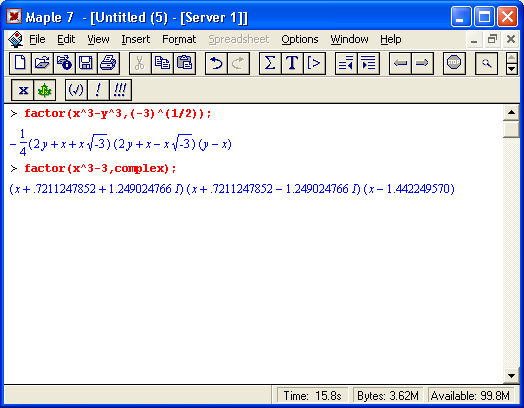Click the autocorrect syntax check (✓) icon
The image size is (524, 408).
pos(76,90)
